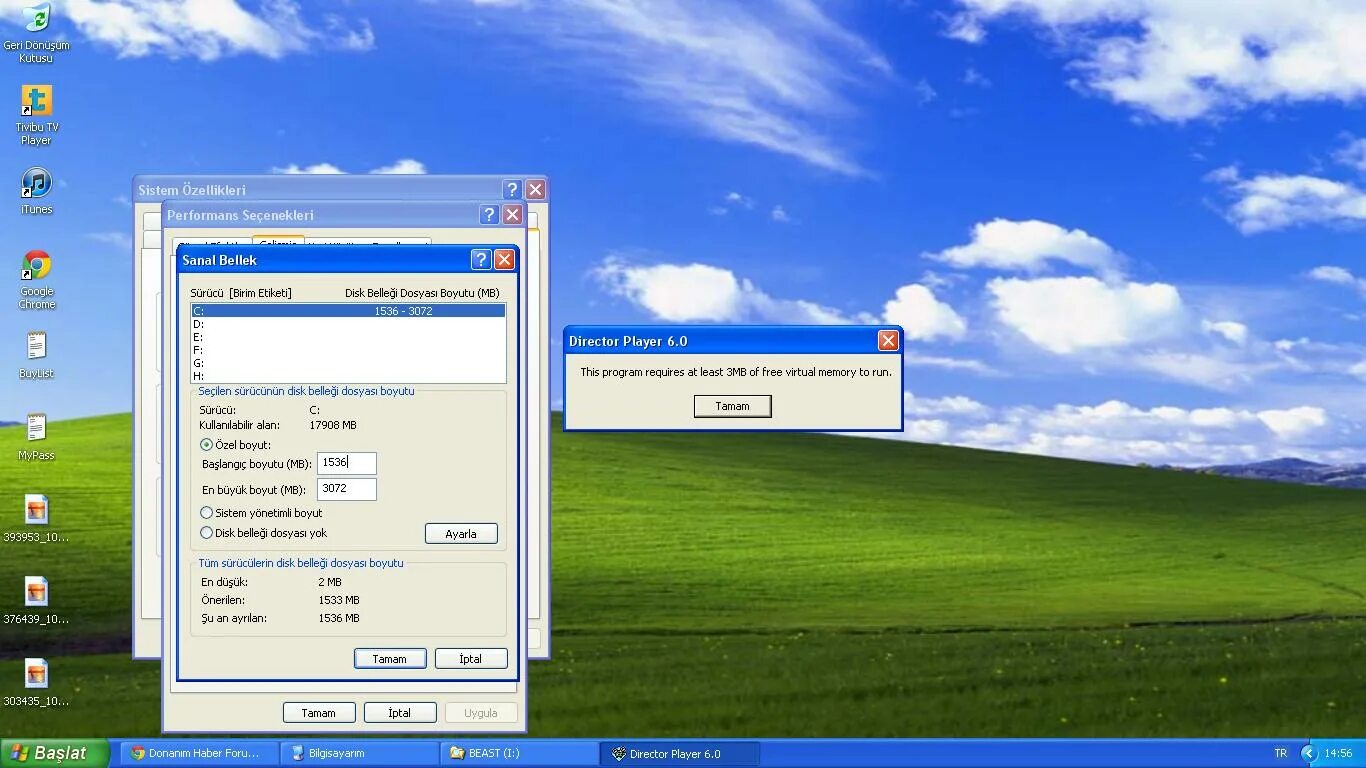Viewport: 1366px width, 768px height.
Task: Close the Sistem Özellikleri window
Action: click(535, 190)
